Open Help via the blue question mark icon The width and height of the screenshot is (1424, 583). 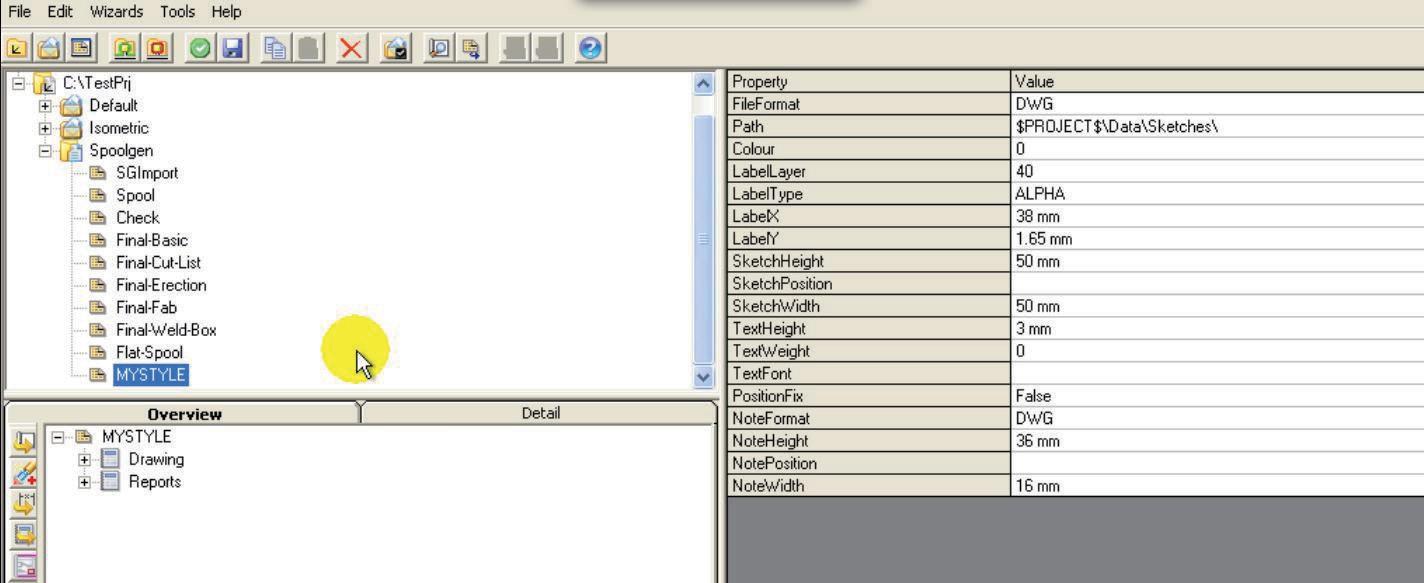(x=591, y=48)
